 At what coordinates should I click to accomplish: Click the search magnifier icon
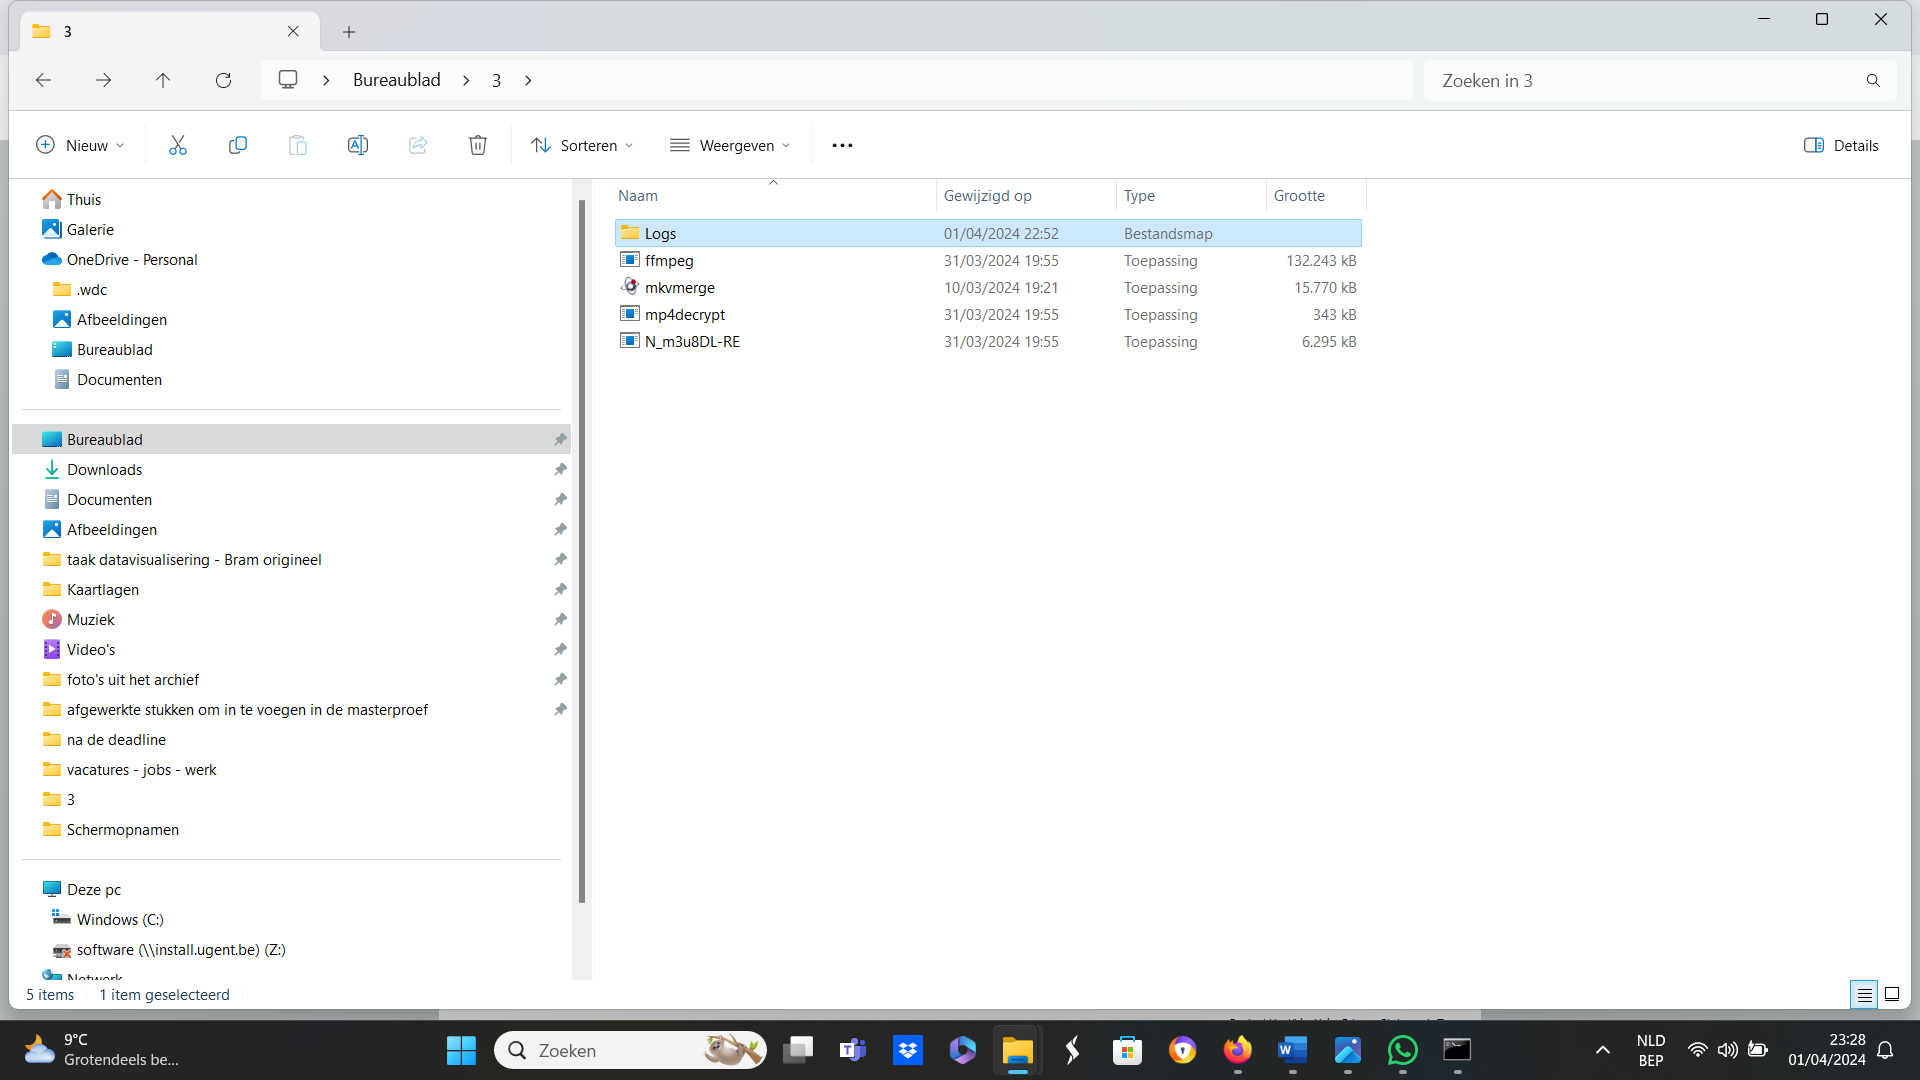pos(1872,80)
